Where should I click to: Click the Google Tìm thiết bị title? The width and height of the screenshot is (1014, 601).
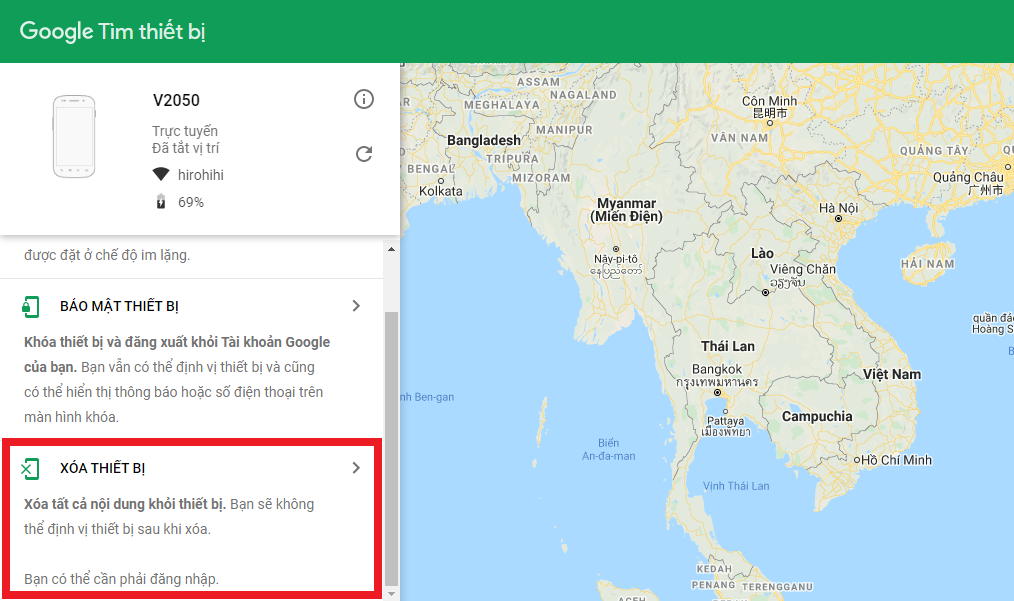coord(113,31)
